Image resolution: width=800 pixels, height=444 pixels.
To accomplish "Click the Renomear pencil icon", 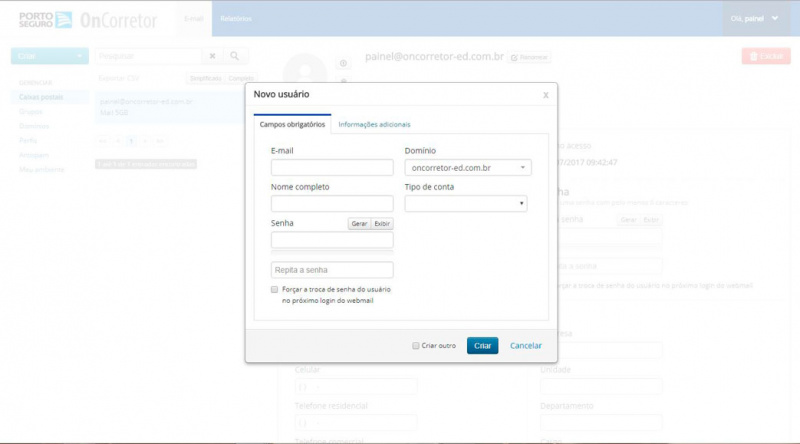I will click(x=514, y=57).
